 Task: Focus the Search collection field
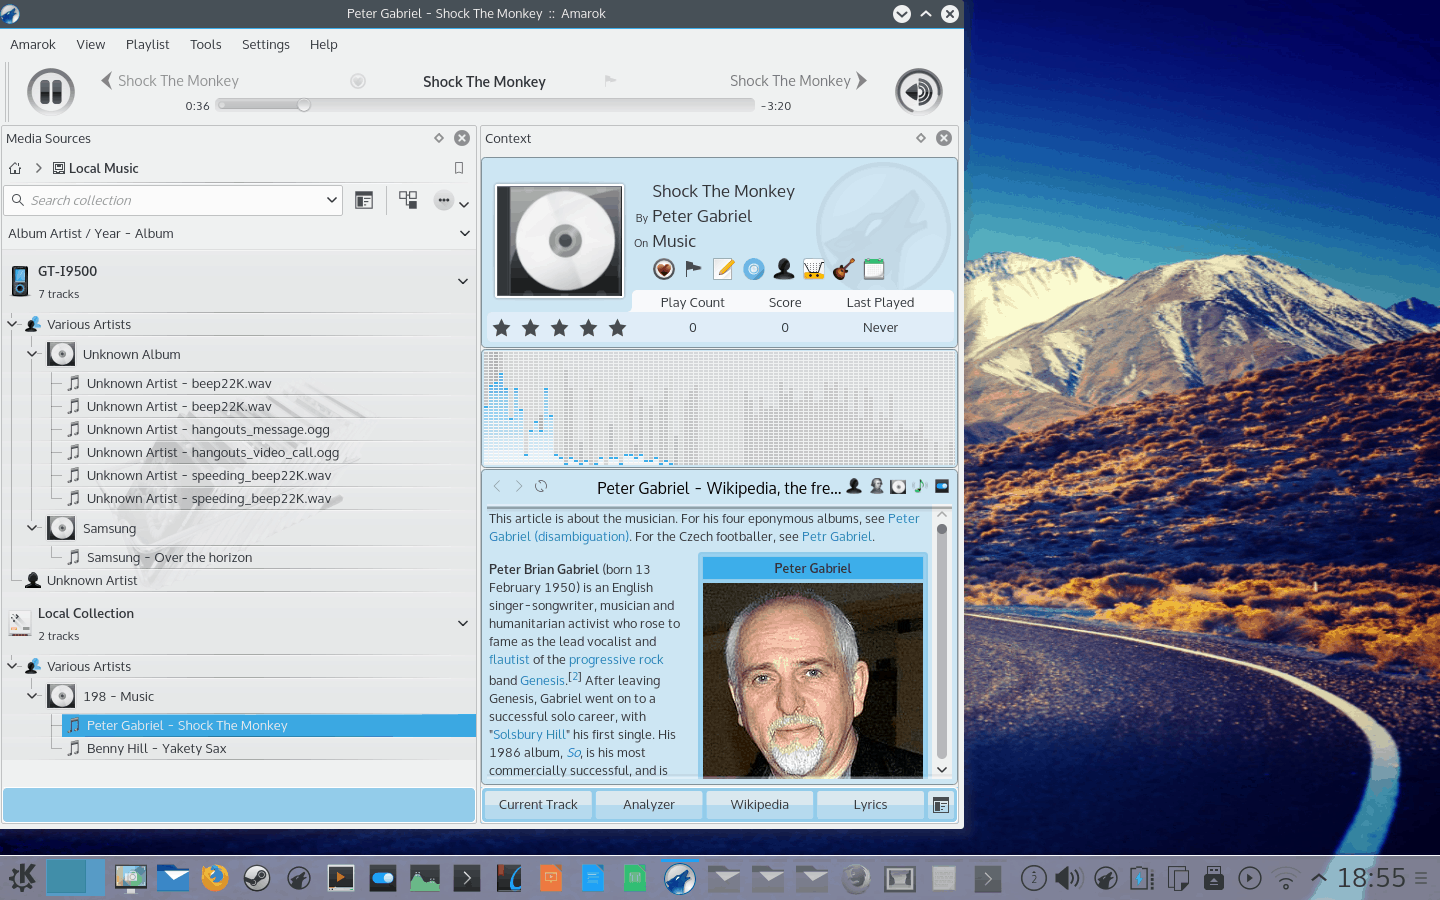174,200
